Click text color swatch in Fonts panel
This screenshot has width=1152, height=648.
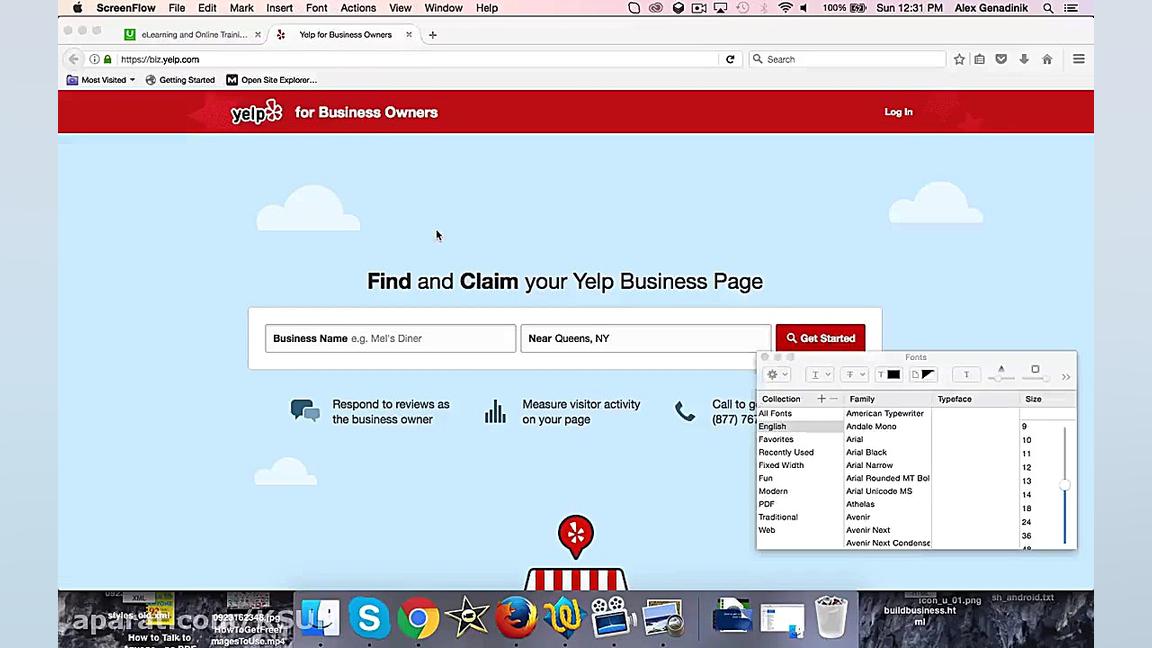click(x=889, y=375)
